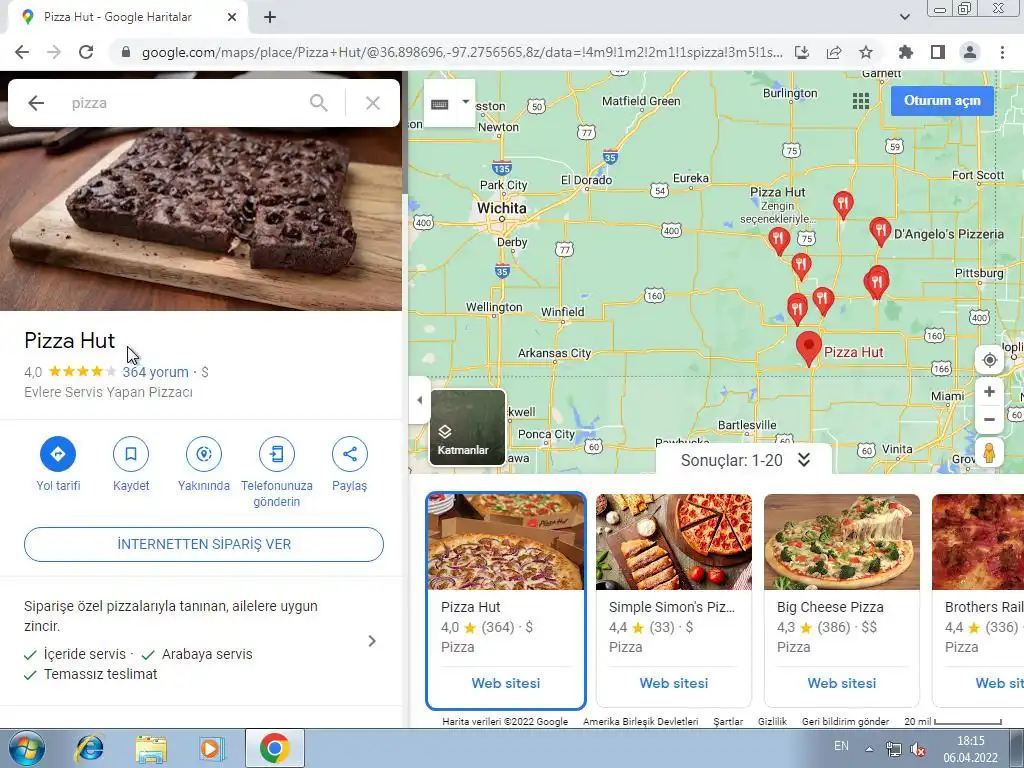
Task: Open the Chrome three-dot menu
Action: coord(1002,52)
